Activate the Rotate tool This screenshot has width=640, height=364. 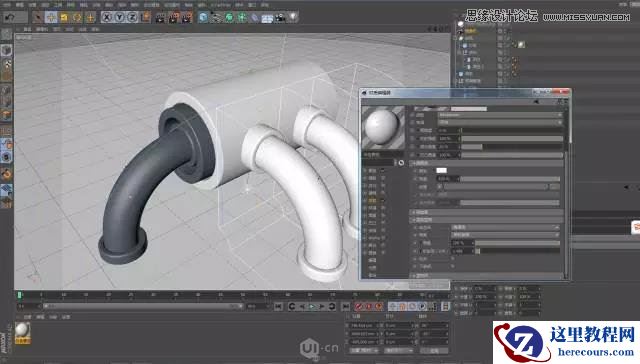(77, 18)
